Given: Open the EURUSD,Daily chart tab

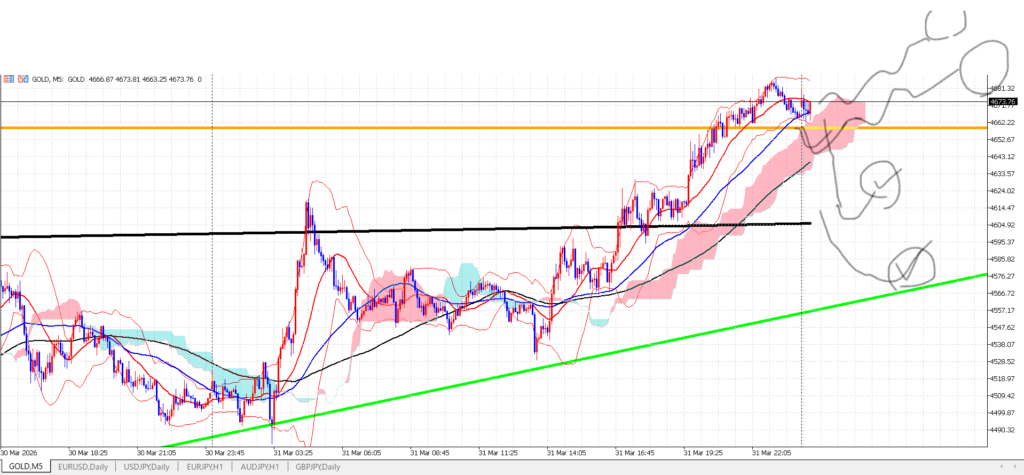Looking at the screenshot, I should point(85,466).
